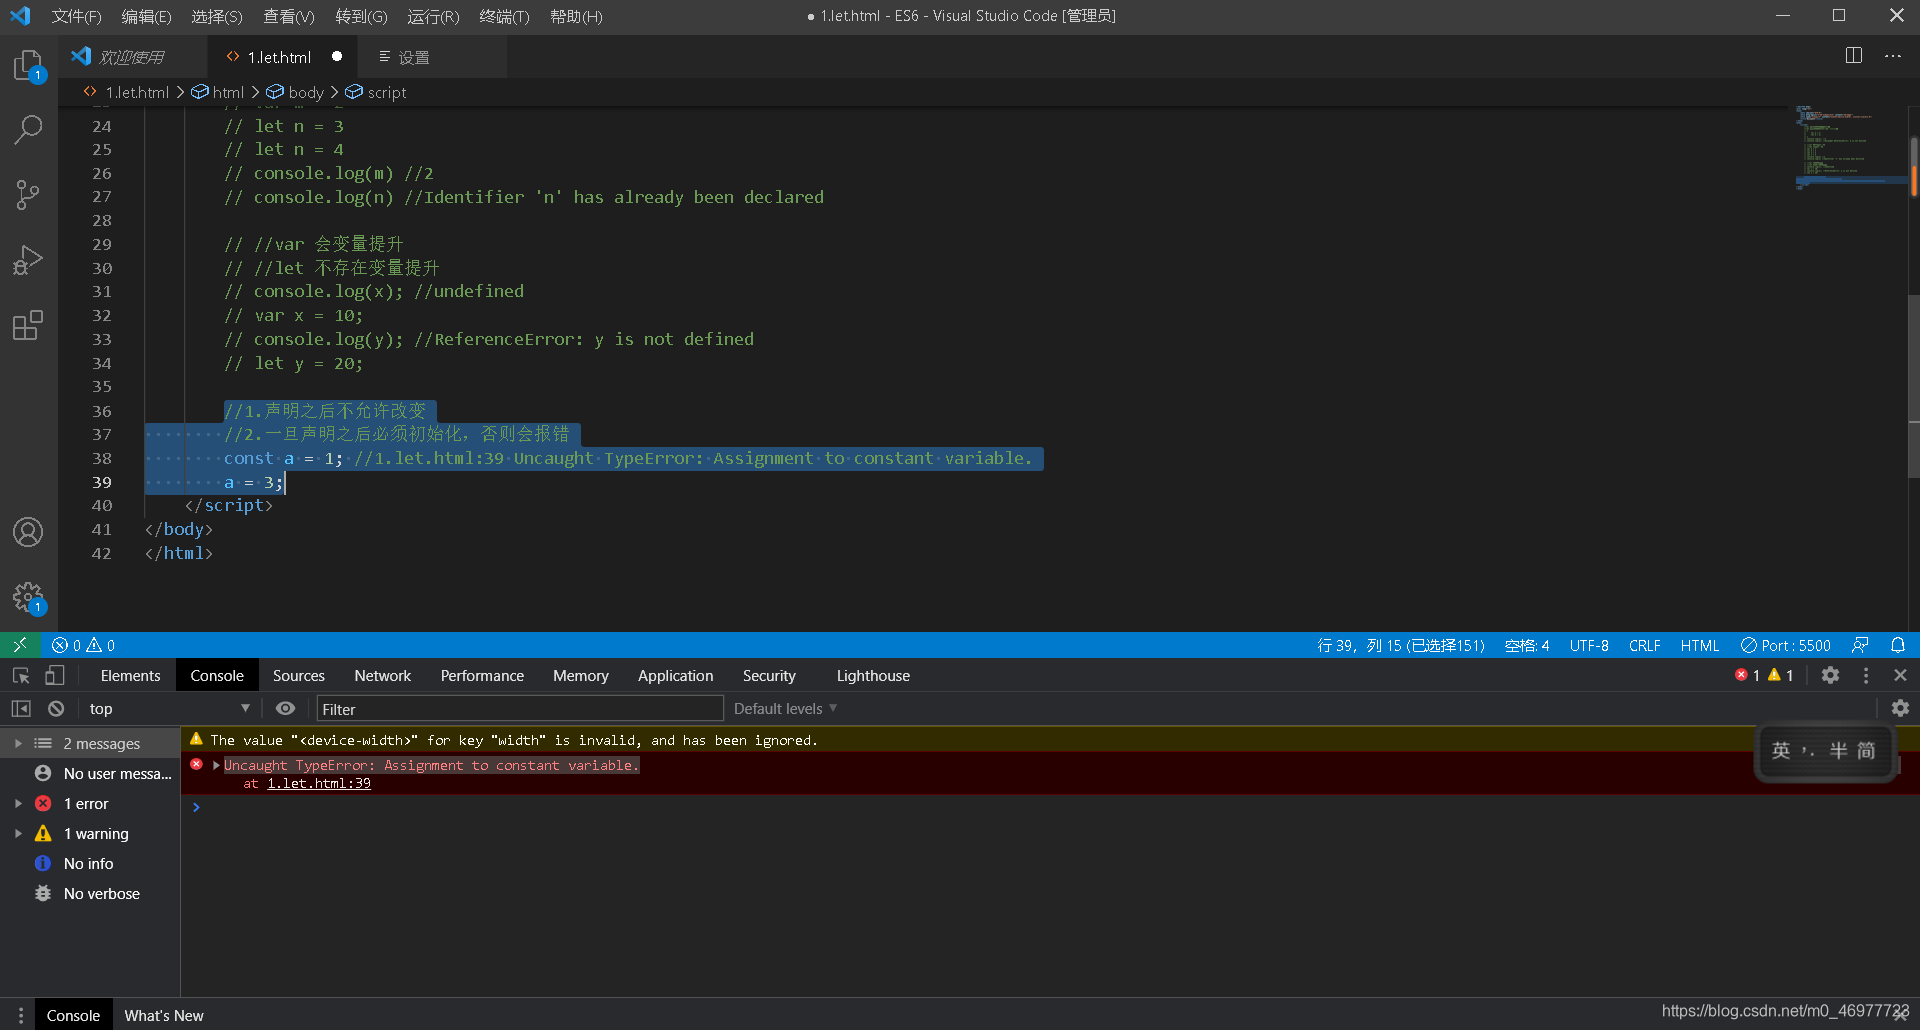The width and height of the screenshot is (1920, 1030).
Task: Change line endings via CRLF status item
Action: [x=1644, y=645]
